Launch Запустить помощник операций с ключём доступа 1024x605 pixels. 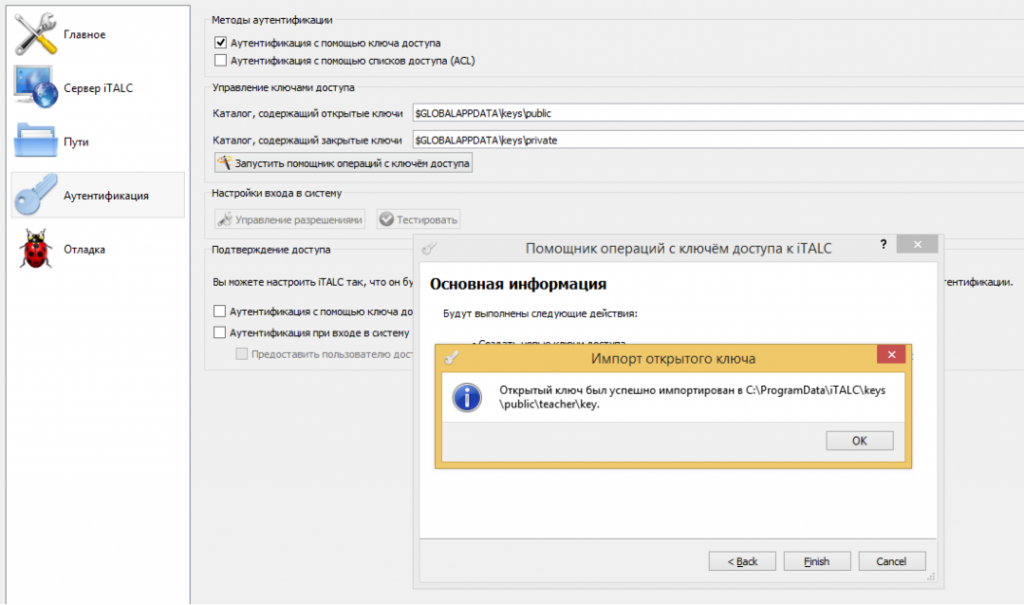[343, 163]
